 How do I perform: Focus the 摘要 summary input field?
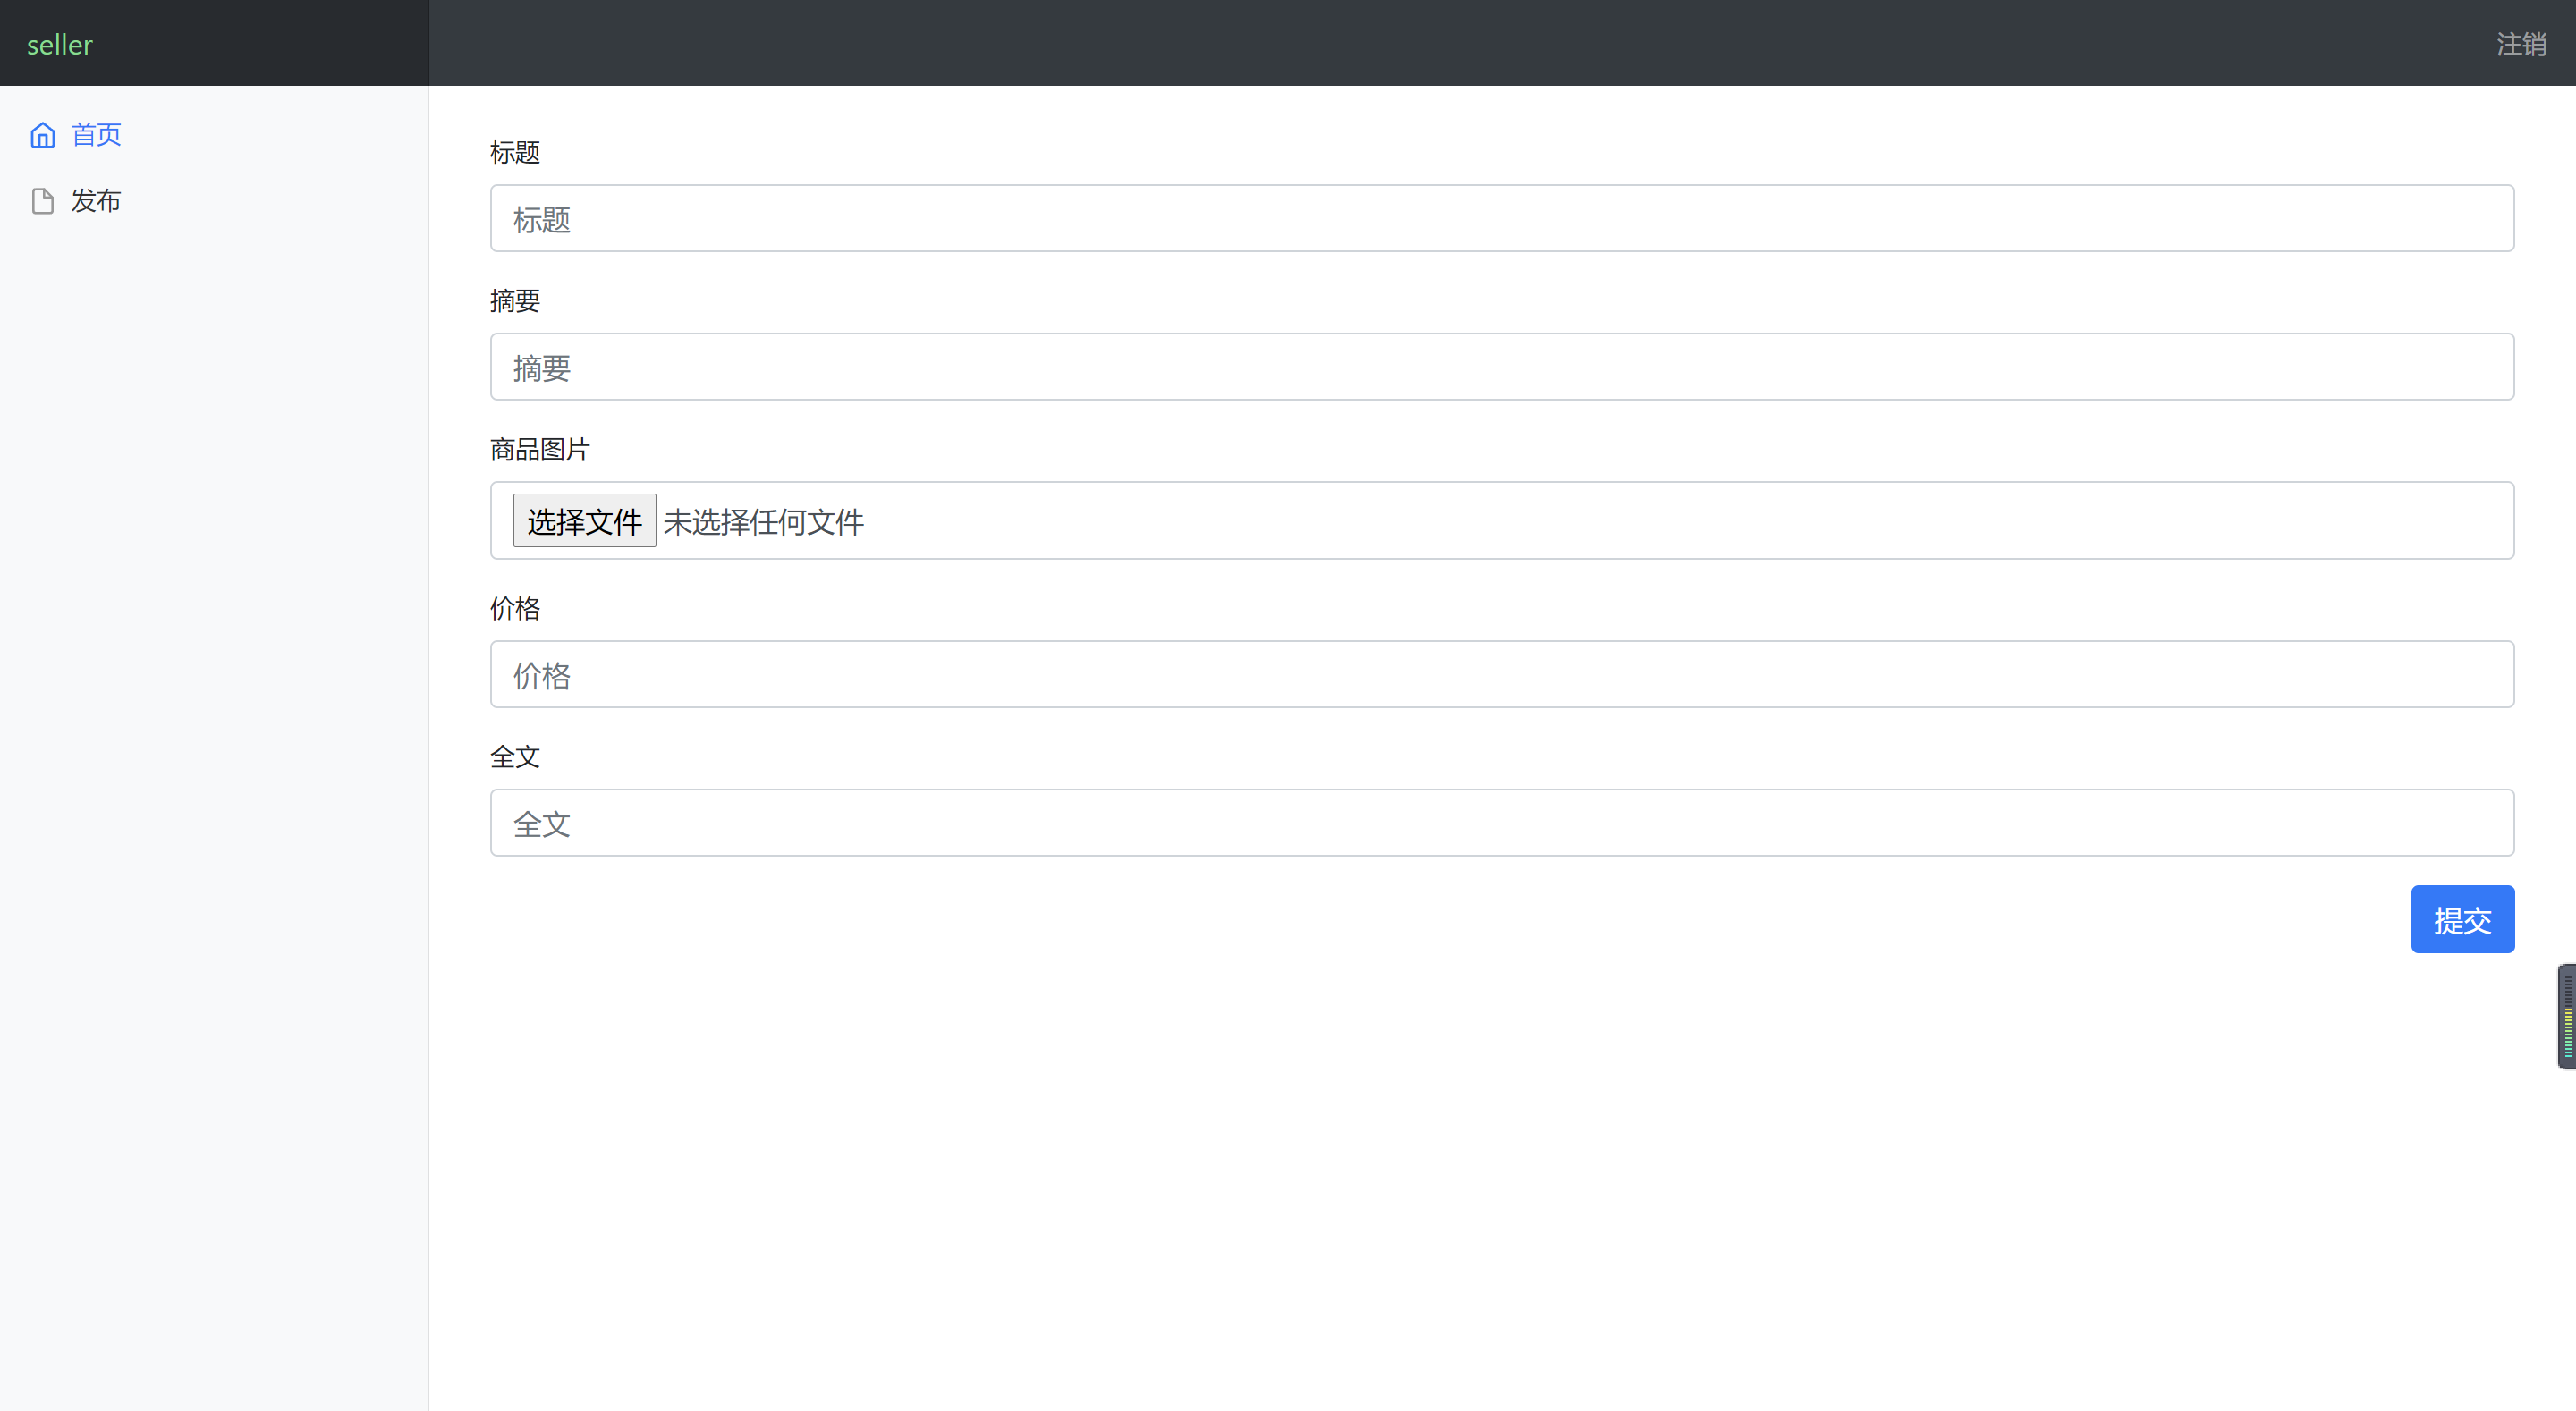pos(1500,367)
